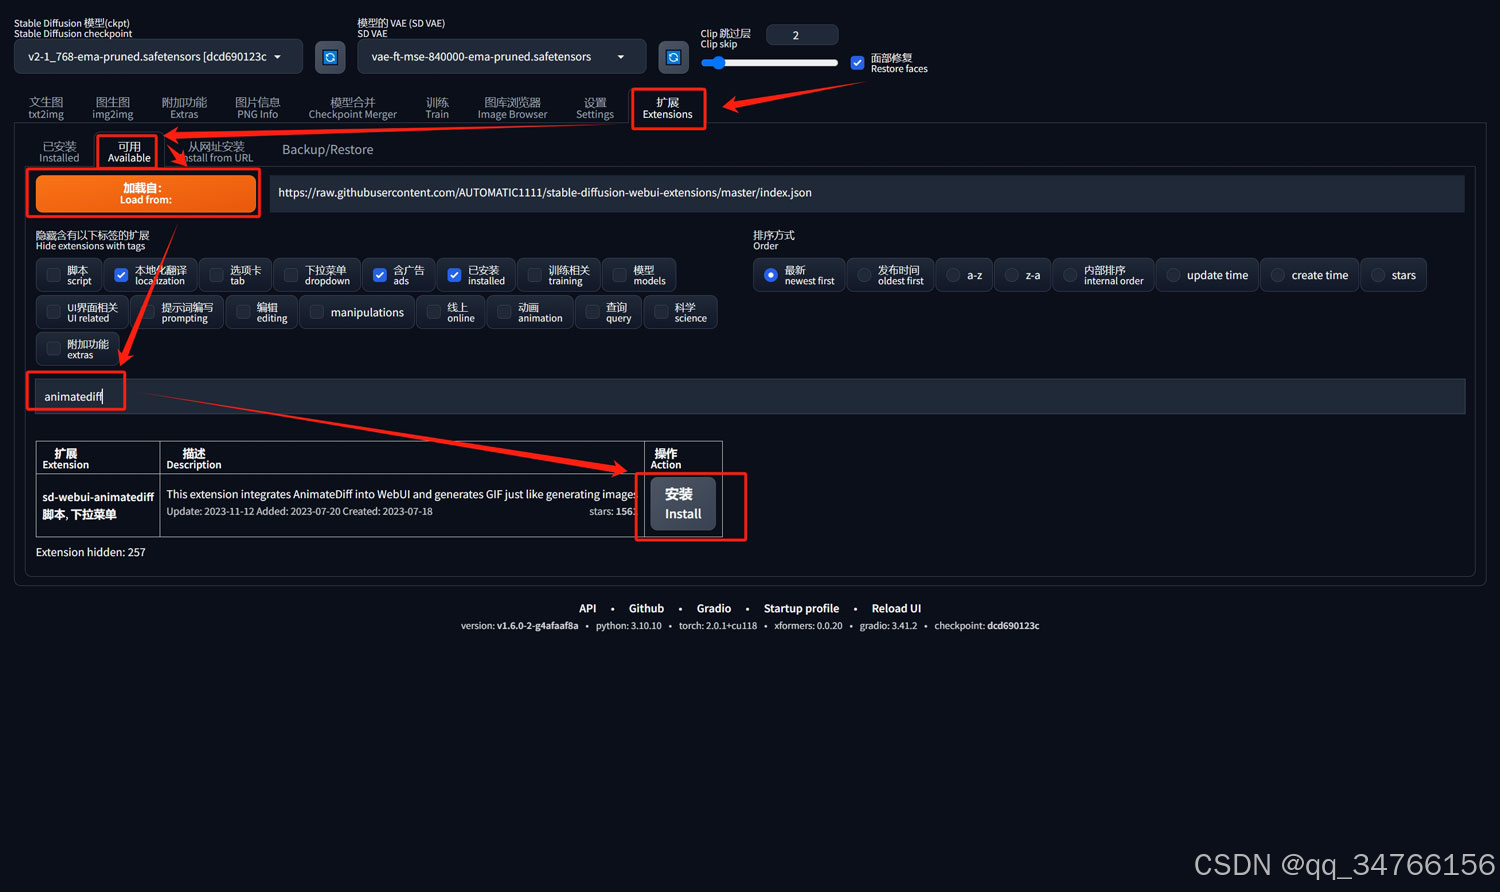This screenshot has width=1500, height=892.
Task: Select the create time order option
Action: (x=1277, y=275)
